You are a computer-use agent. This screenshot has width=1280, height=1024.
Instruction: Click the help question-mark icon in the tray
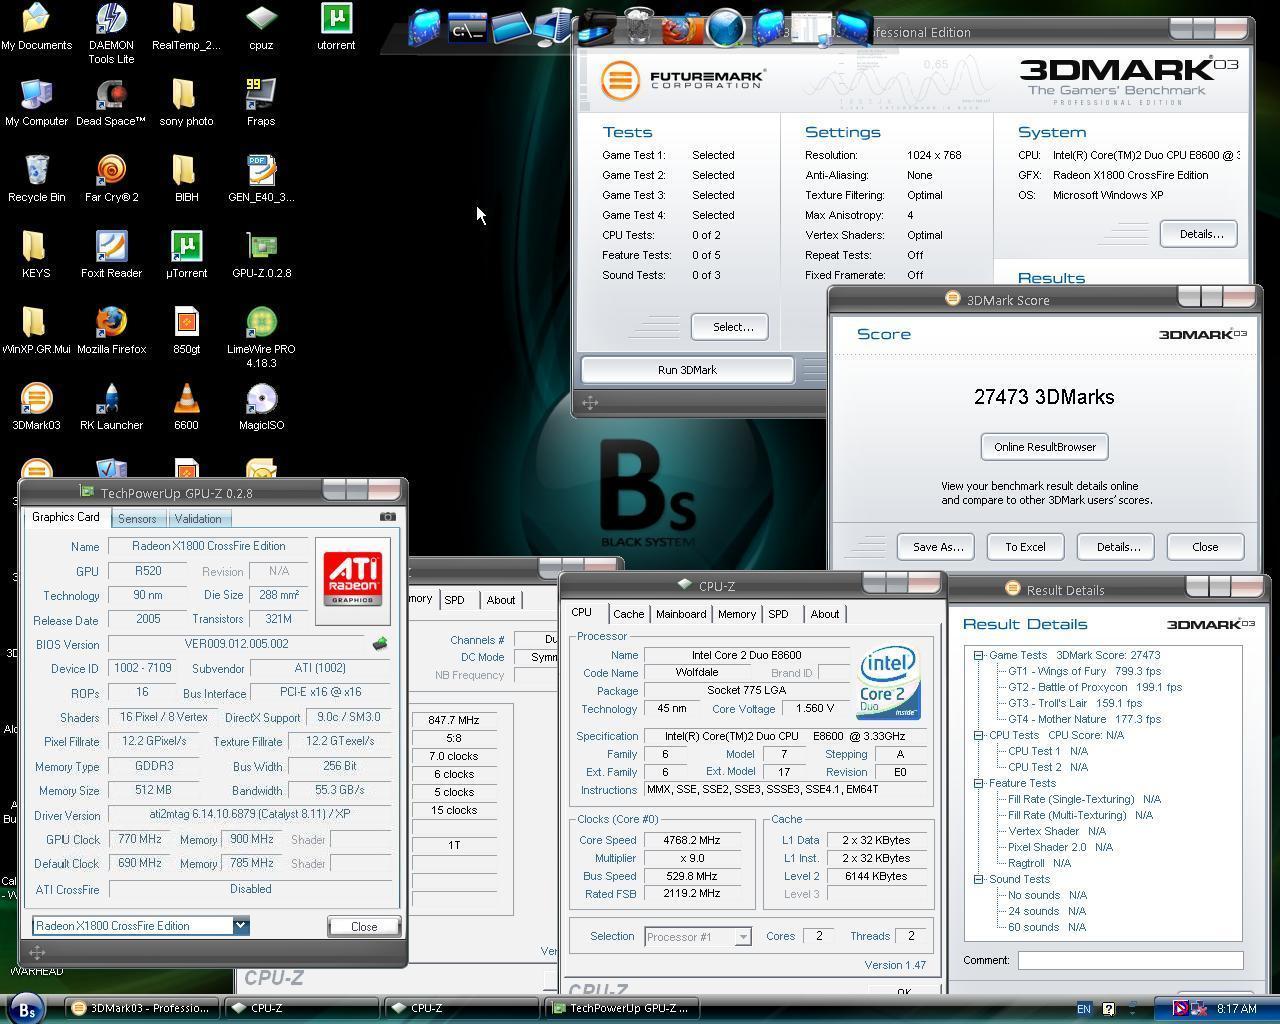[x=1108, y=1009]
